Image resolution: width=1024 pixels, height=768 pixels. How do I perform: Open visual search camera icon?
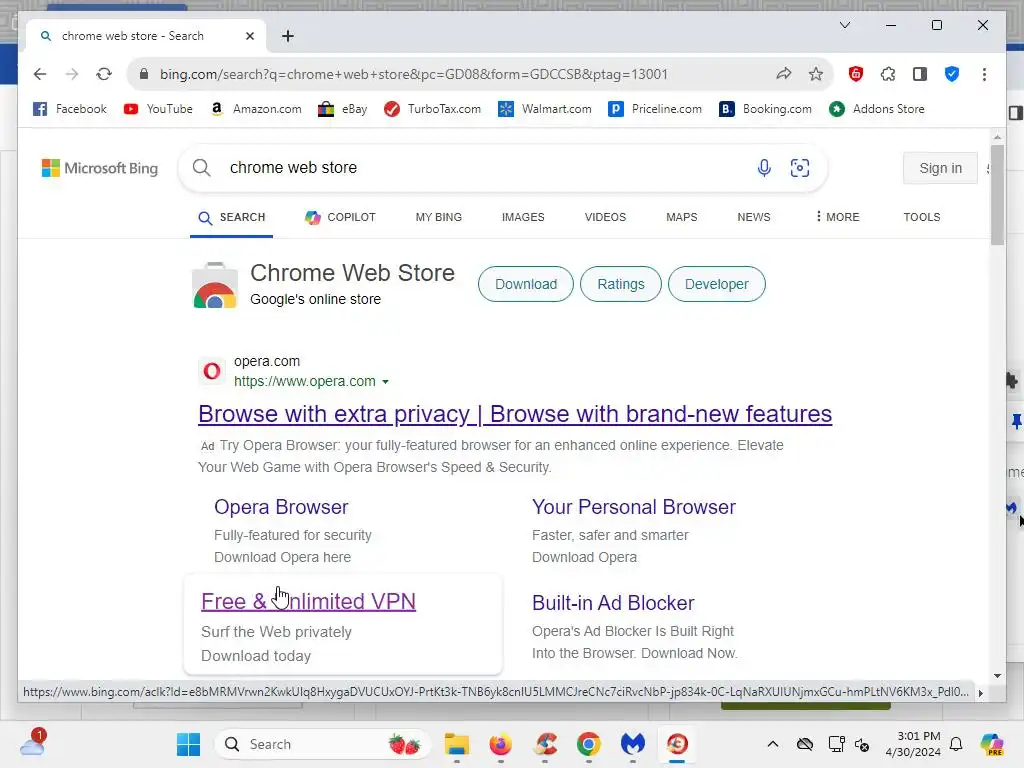(x=800, y=168)
